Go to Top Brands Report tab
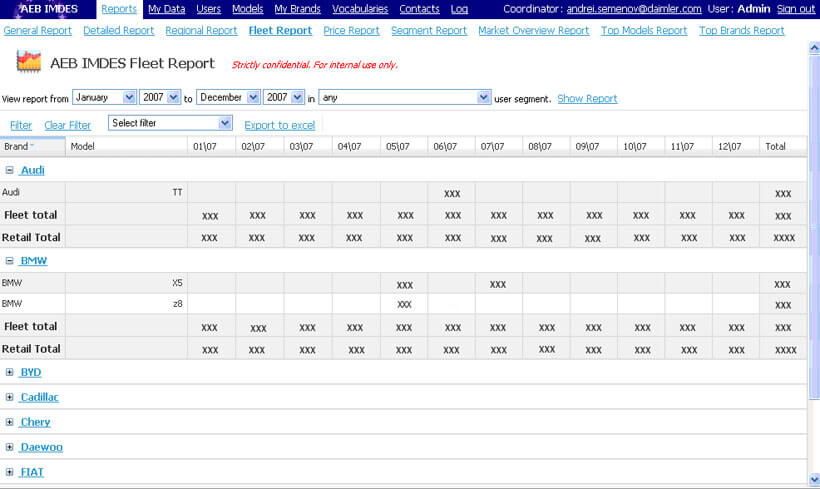Image resolution: width=820 pixels, height=489 pixels. point(741,31)
